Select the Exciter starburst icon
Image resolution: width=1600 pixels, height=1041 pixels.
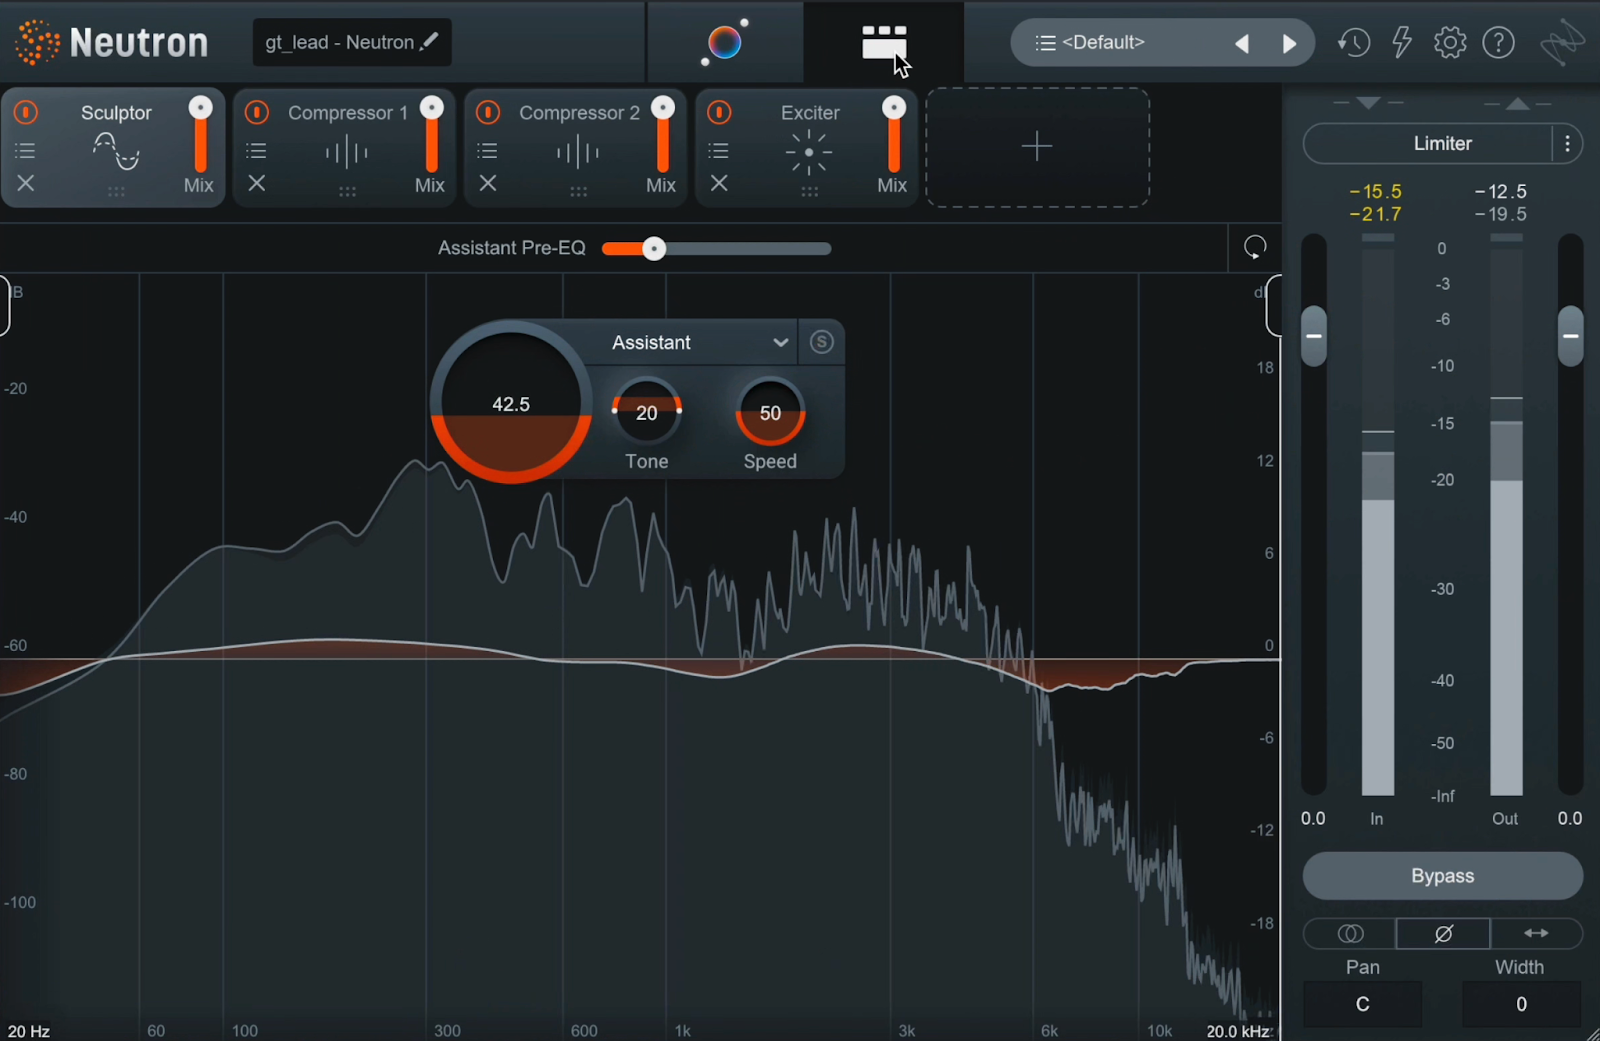[x=809, y=153]
